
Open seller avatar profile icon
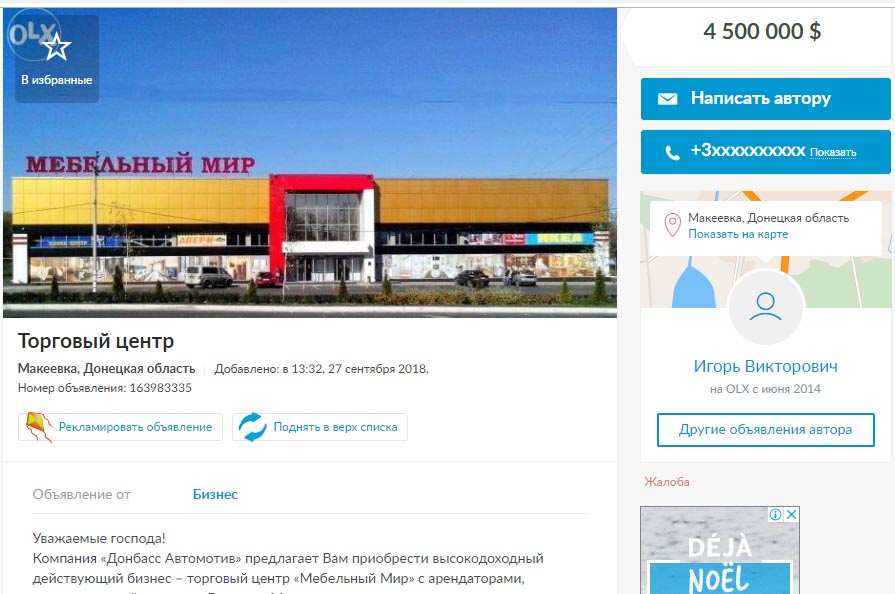tap(765, 308)
